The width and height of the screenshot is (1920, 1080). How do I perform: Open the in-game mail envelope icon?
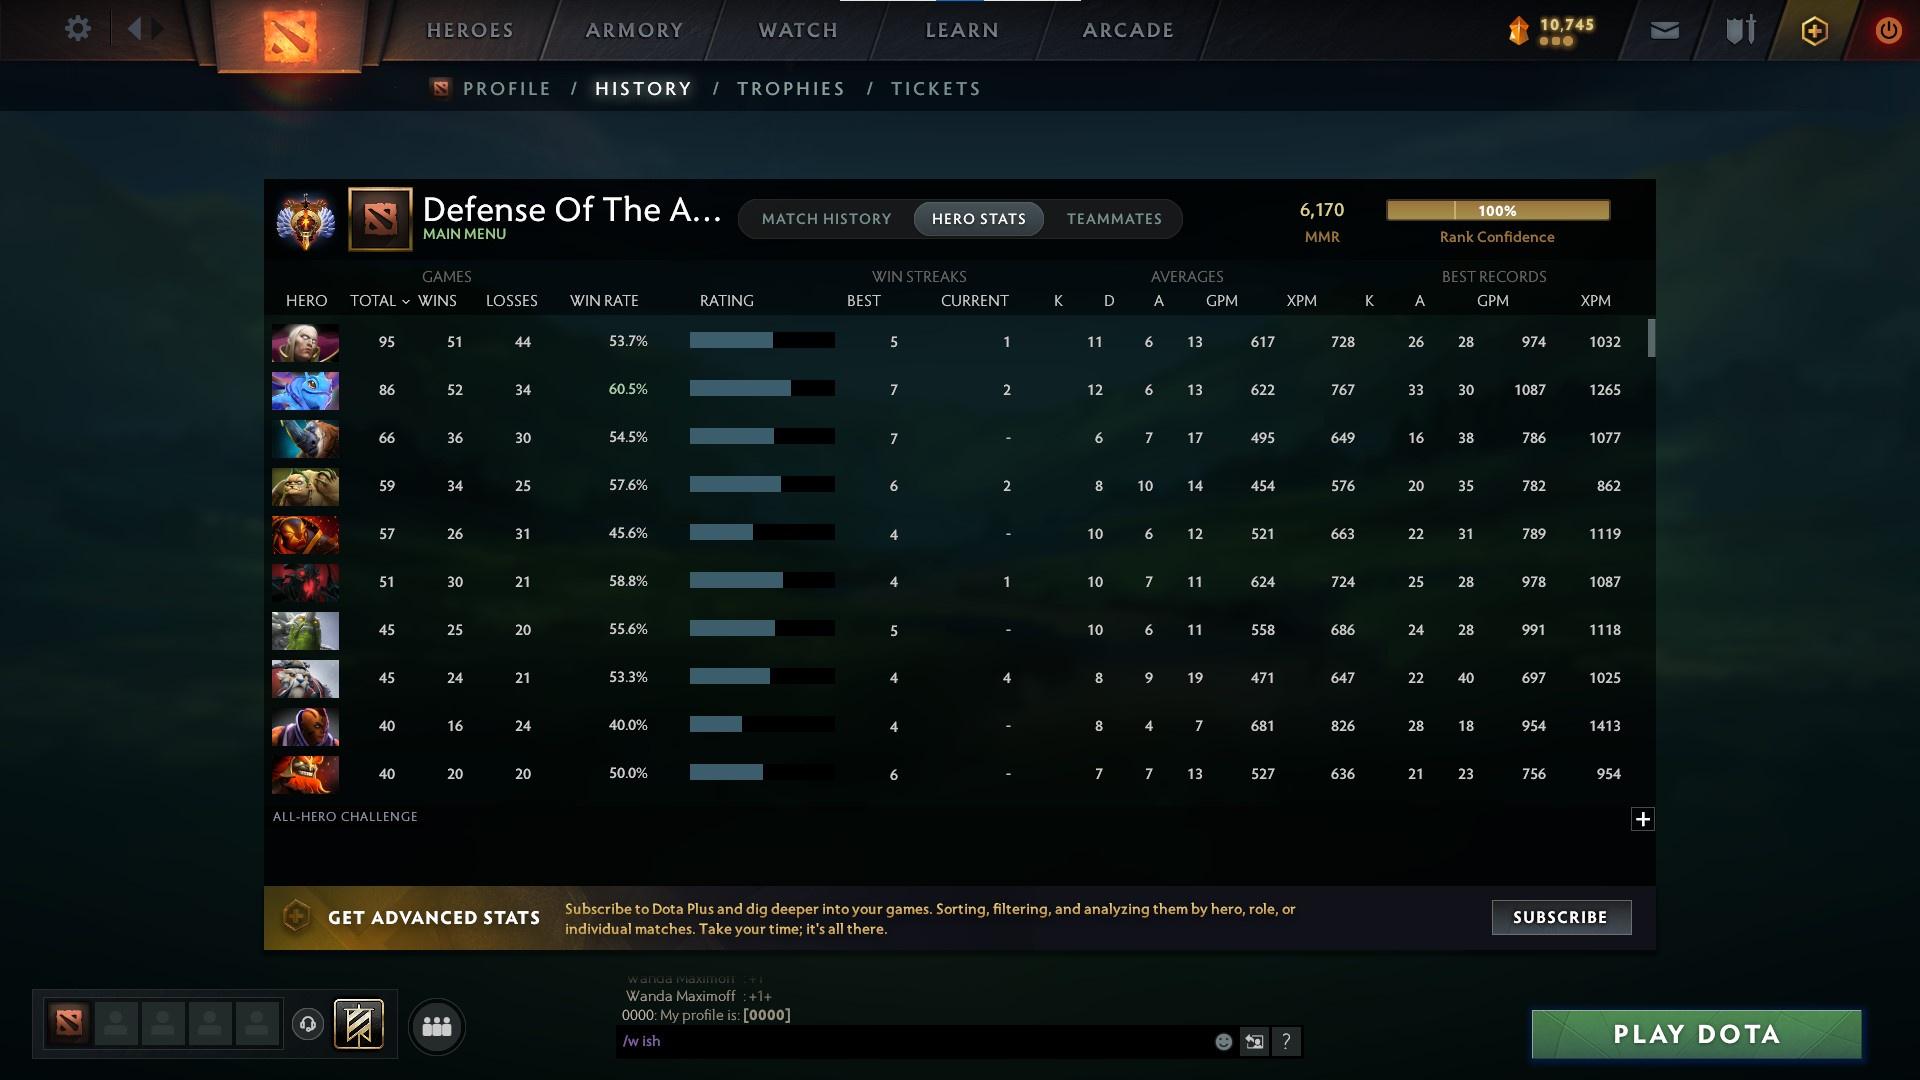click(1663, 30)
